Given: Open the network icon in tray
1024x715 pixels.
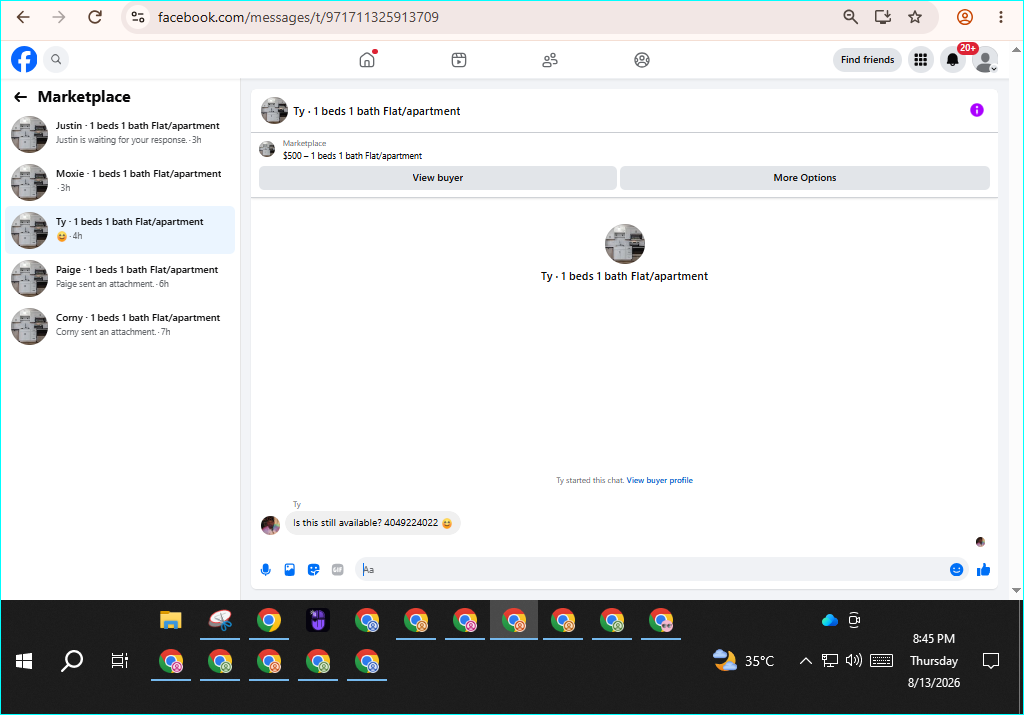Looking at the screenshot, I should pyautogui.click(x=829, y=661).
